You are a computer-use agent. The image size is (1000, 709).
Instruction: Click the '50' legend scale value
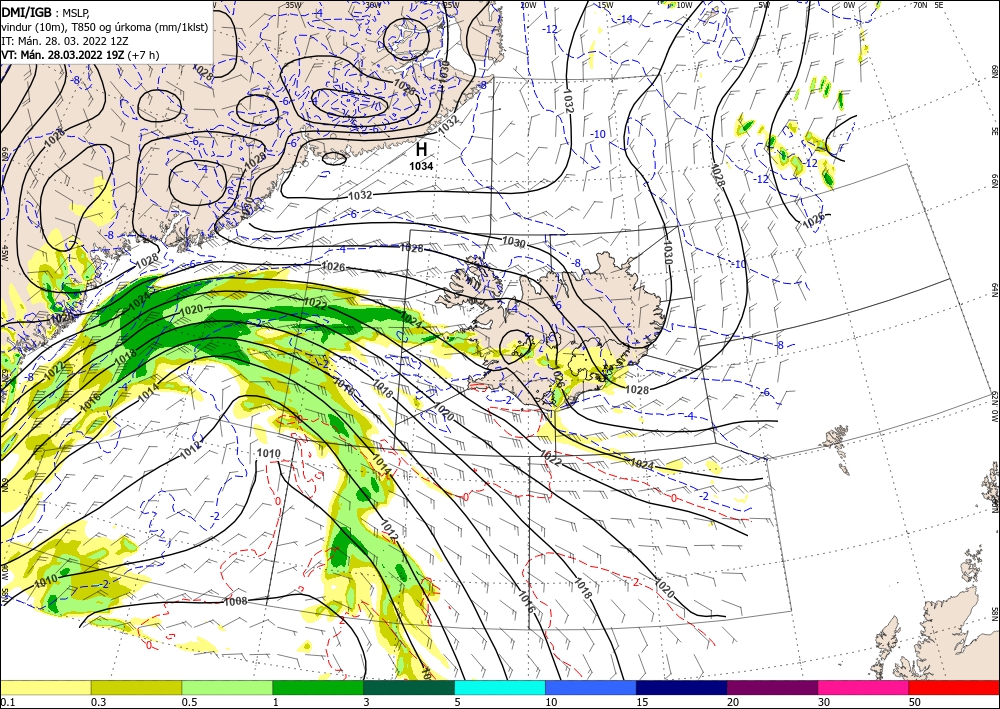(915, 702)
